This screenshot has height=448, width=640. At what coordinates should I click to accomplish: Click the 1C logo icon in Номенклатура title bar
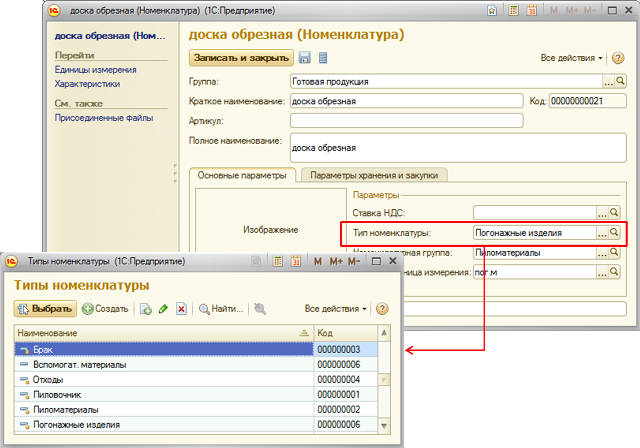coord(54,11)
